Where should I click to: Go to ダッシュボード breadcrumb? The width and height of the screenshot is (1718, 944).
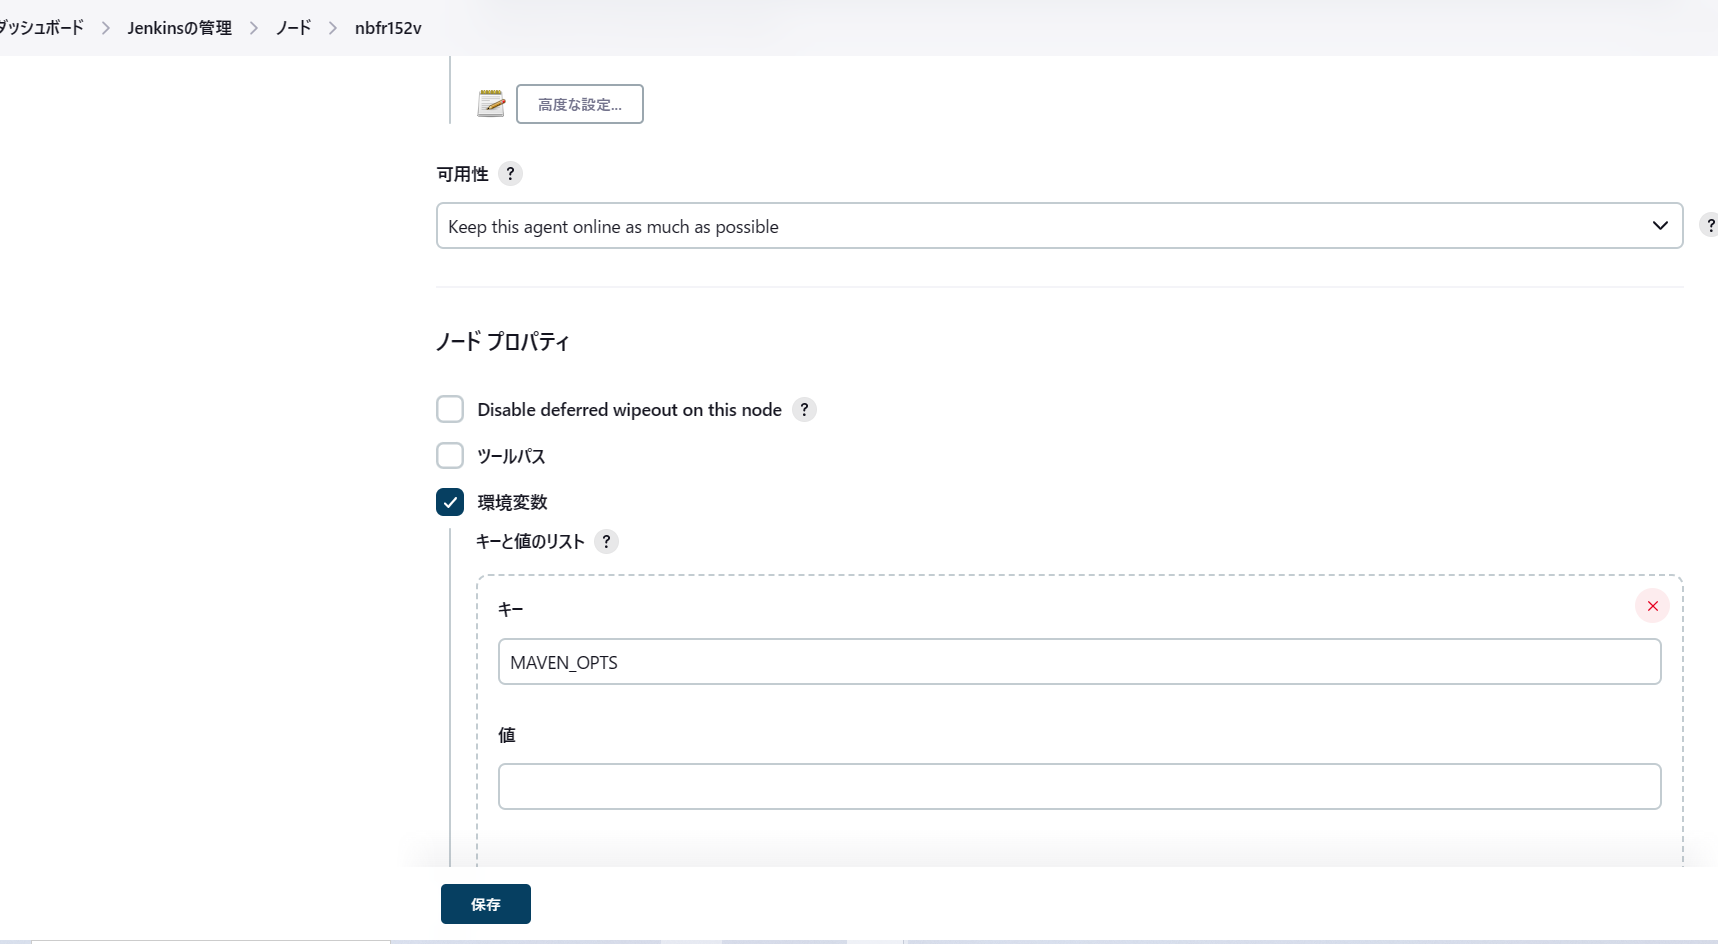[40, 28]
